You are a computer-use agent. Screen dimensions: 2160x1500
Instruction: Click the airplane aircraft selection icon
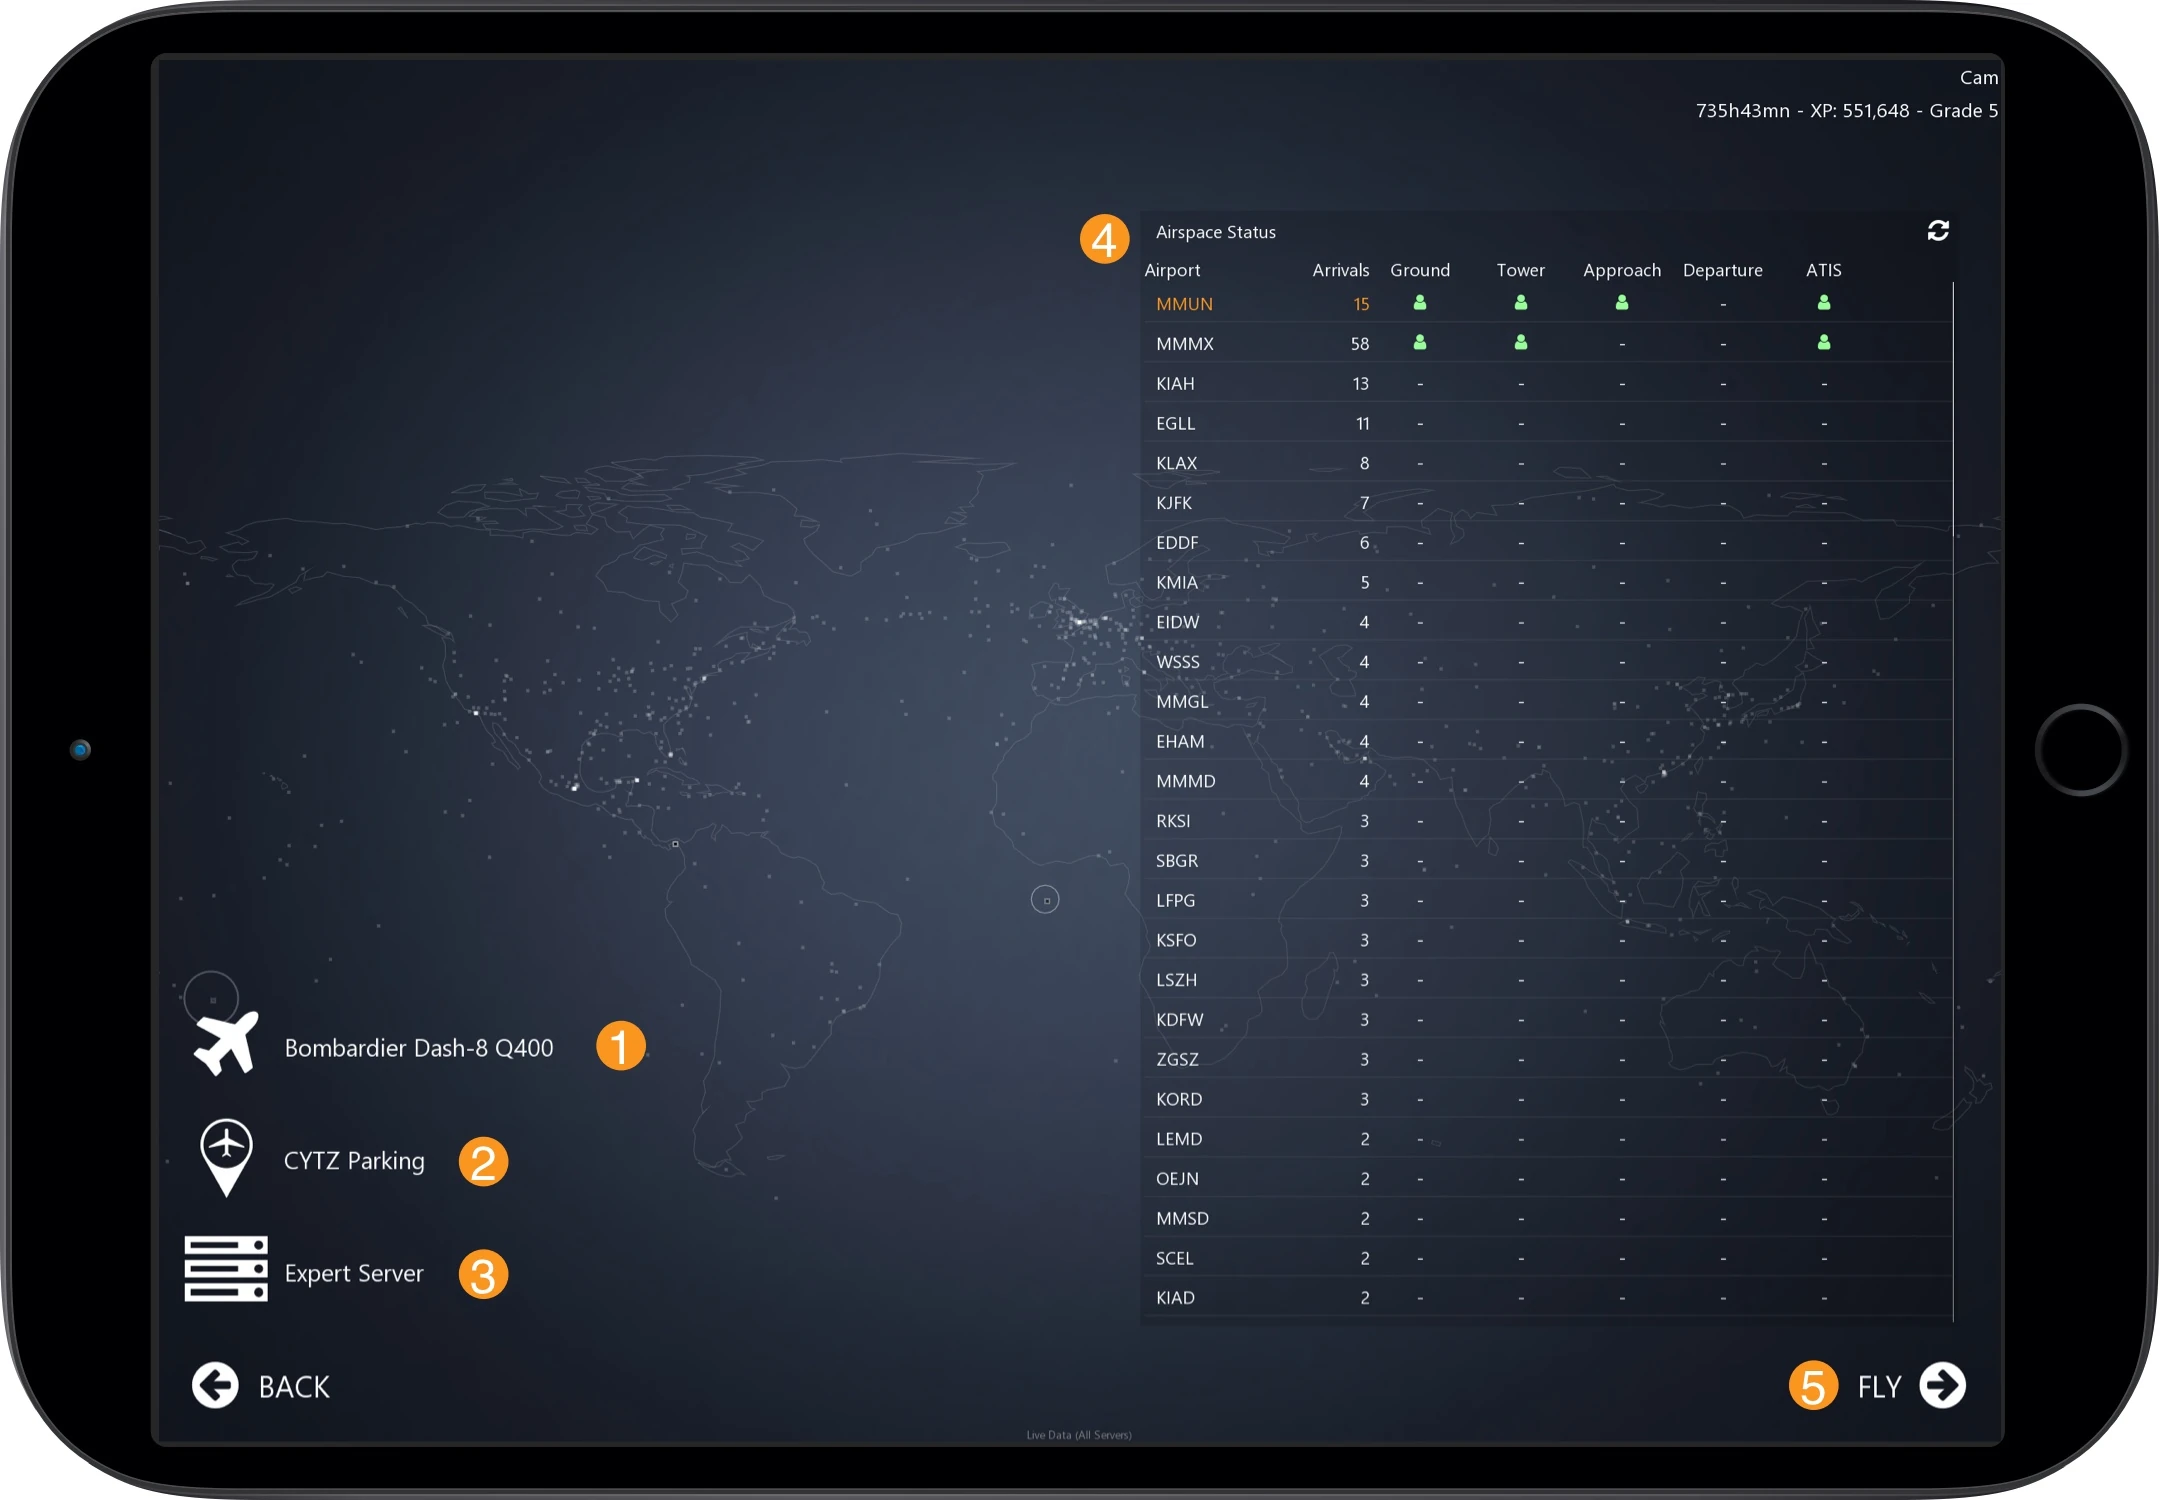click(x=226, y=1045)
